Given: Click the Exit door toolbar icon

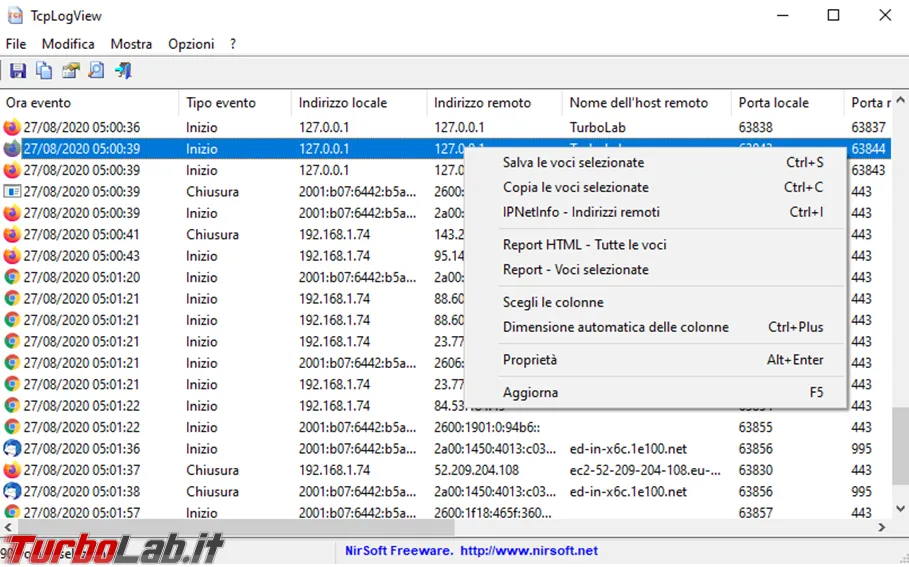Looking at the screenshot, I should click(123, 71).
